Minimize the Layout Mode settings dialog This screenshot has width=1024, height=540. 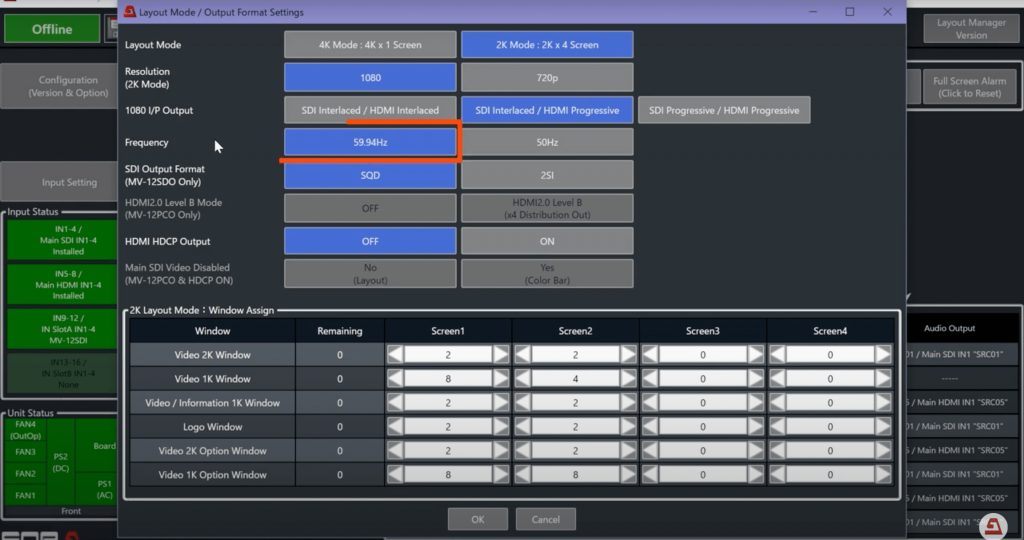click(x=813, y=12)
